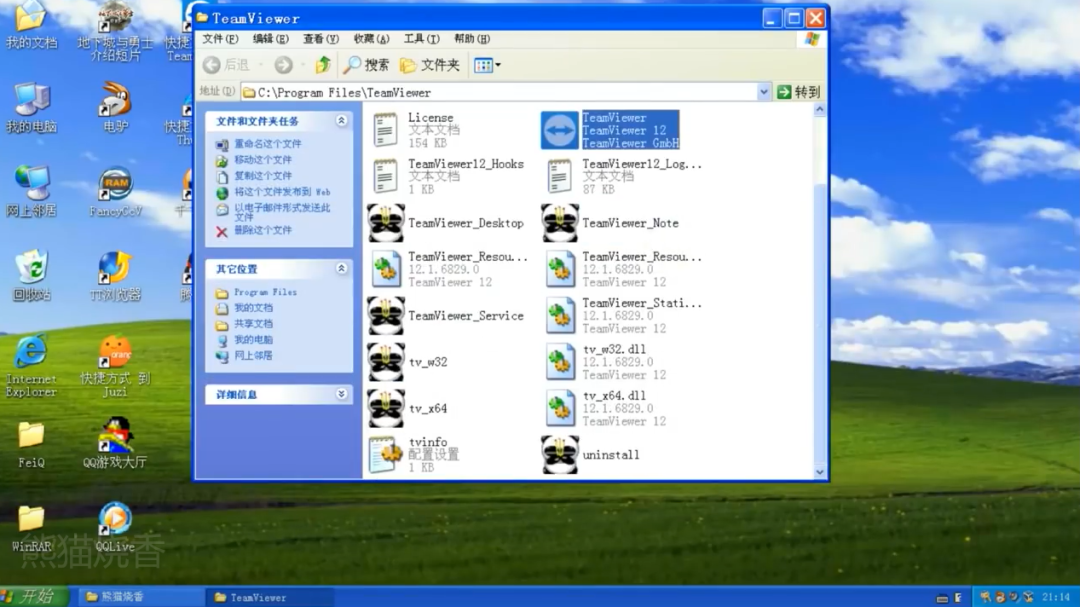Collapse the File and Folder Tasks panel

(341, 121)
